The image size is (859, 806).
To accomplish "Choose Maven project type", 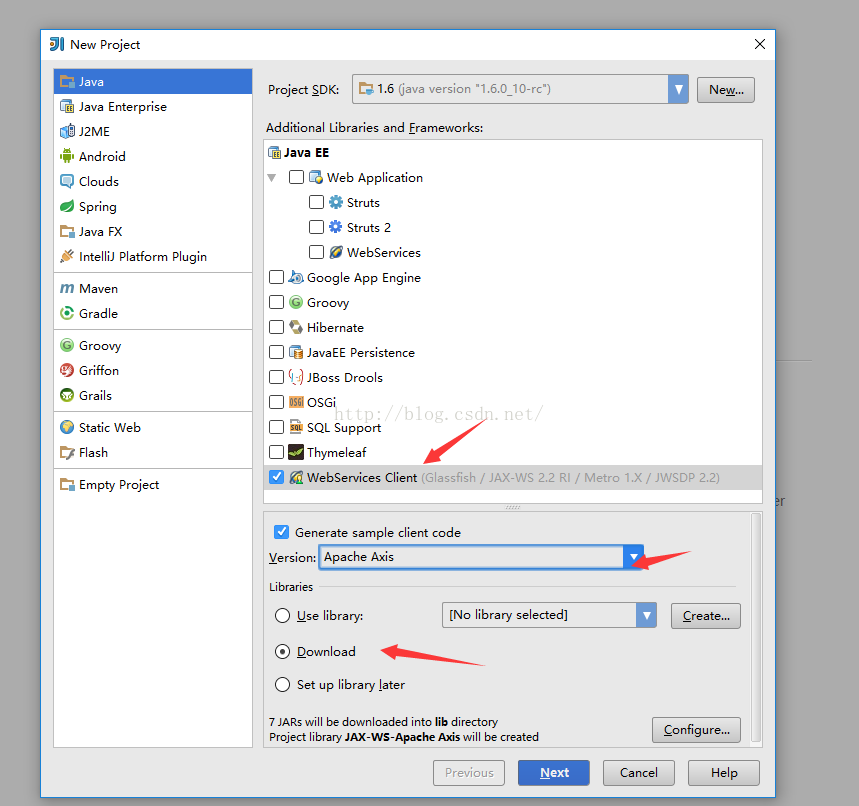I will [x=153, y=288].
